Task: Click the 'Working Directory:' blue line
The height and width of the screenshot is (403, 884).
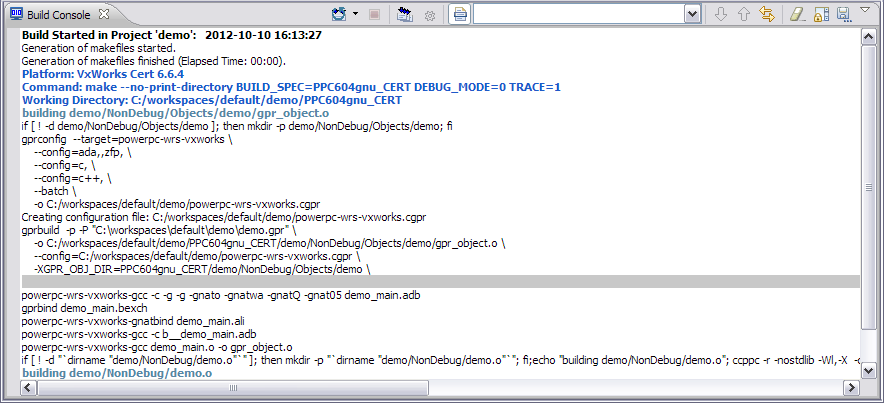Action: 211,100
